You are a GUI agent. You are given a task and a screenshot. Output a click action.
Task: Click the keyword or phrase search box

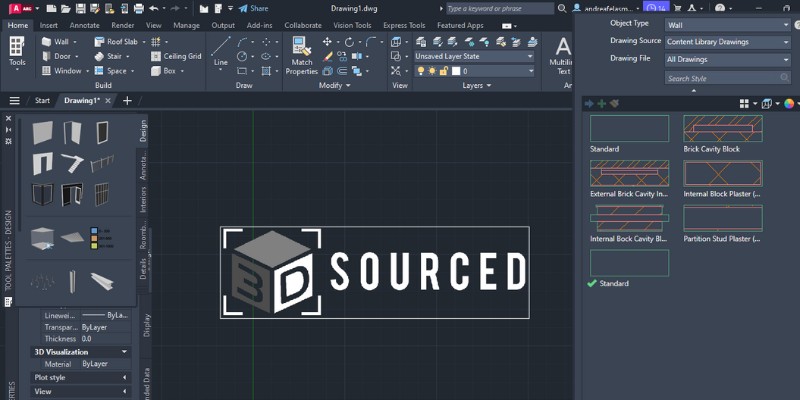point(500,8)
